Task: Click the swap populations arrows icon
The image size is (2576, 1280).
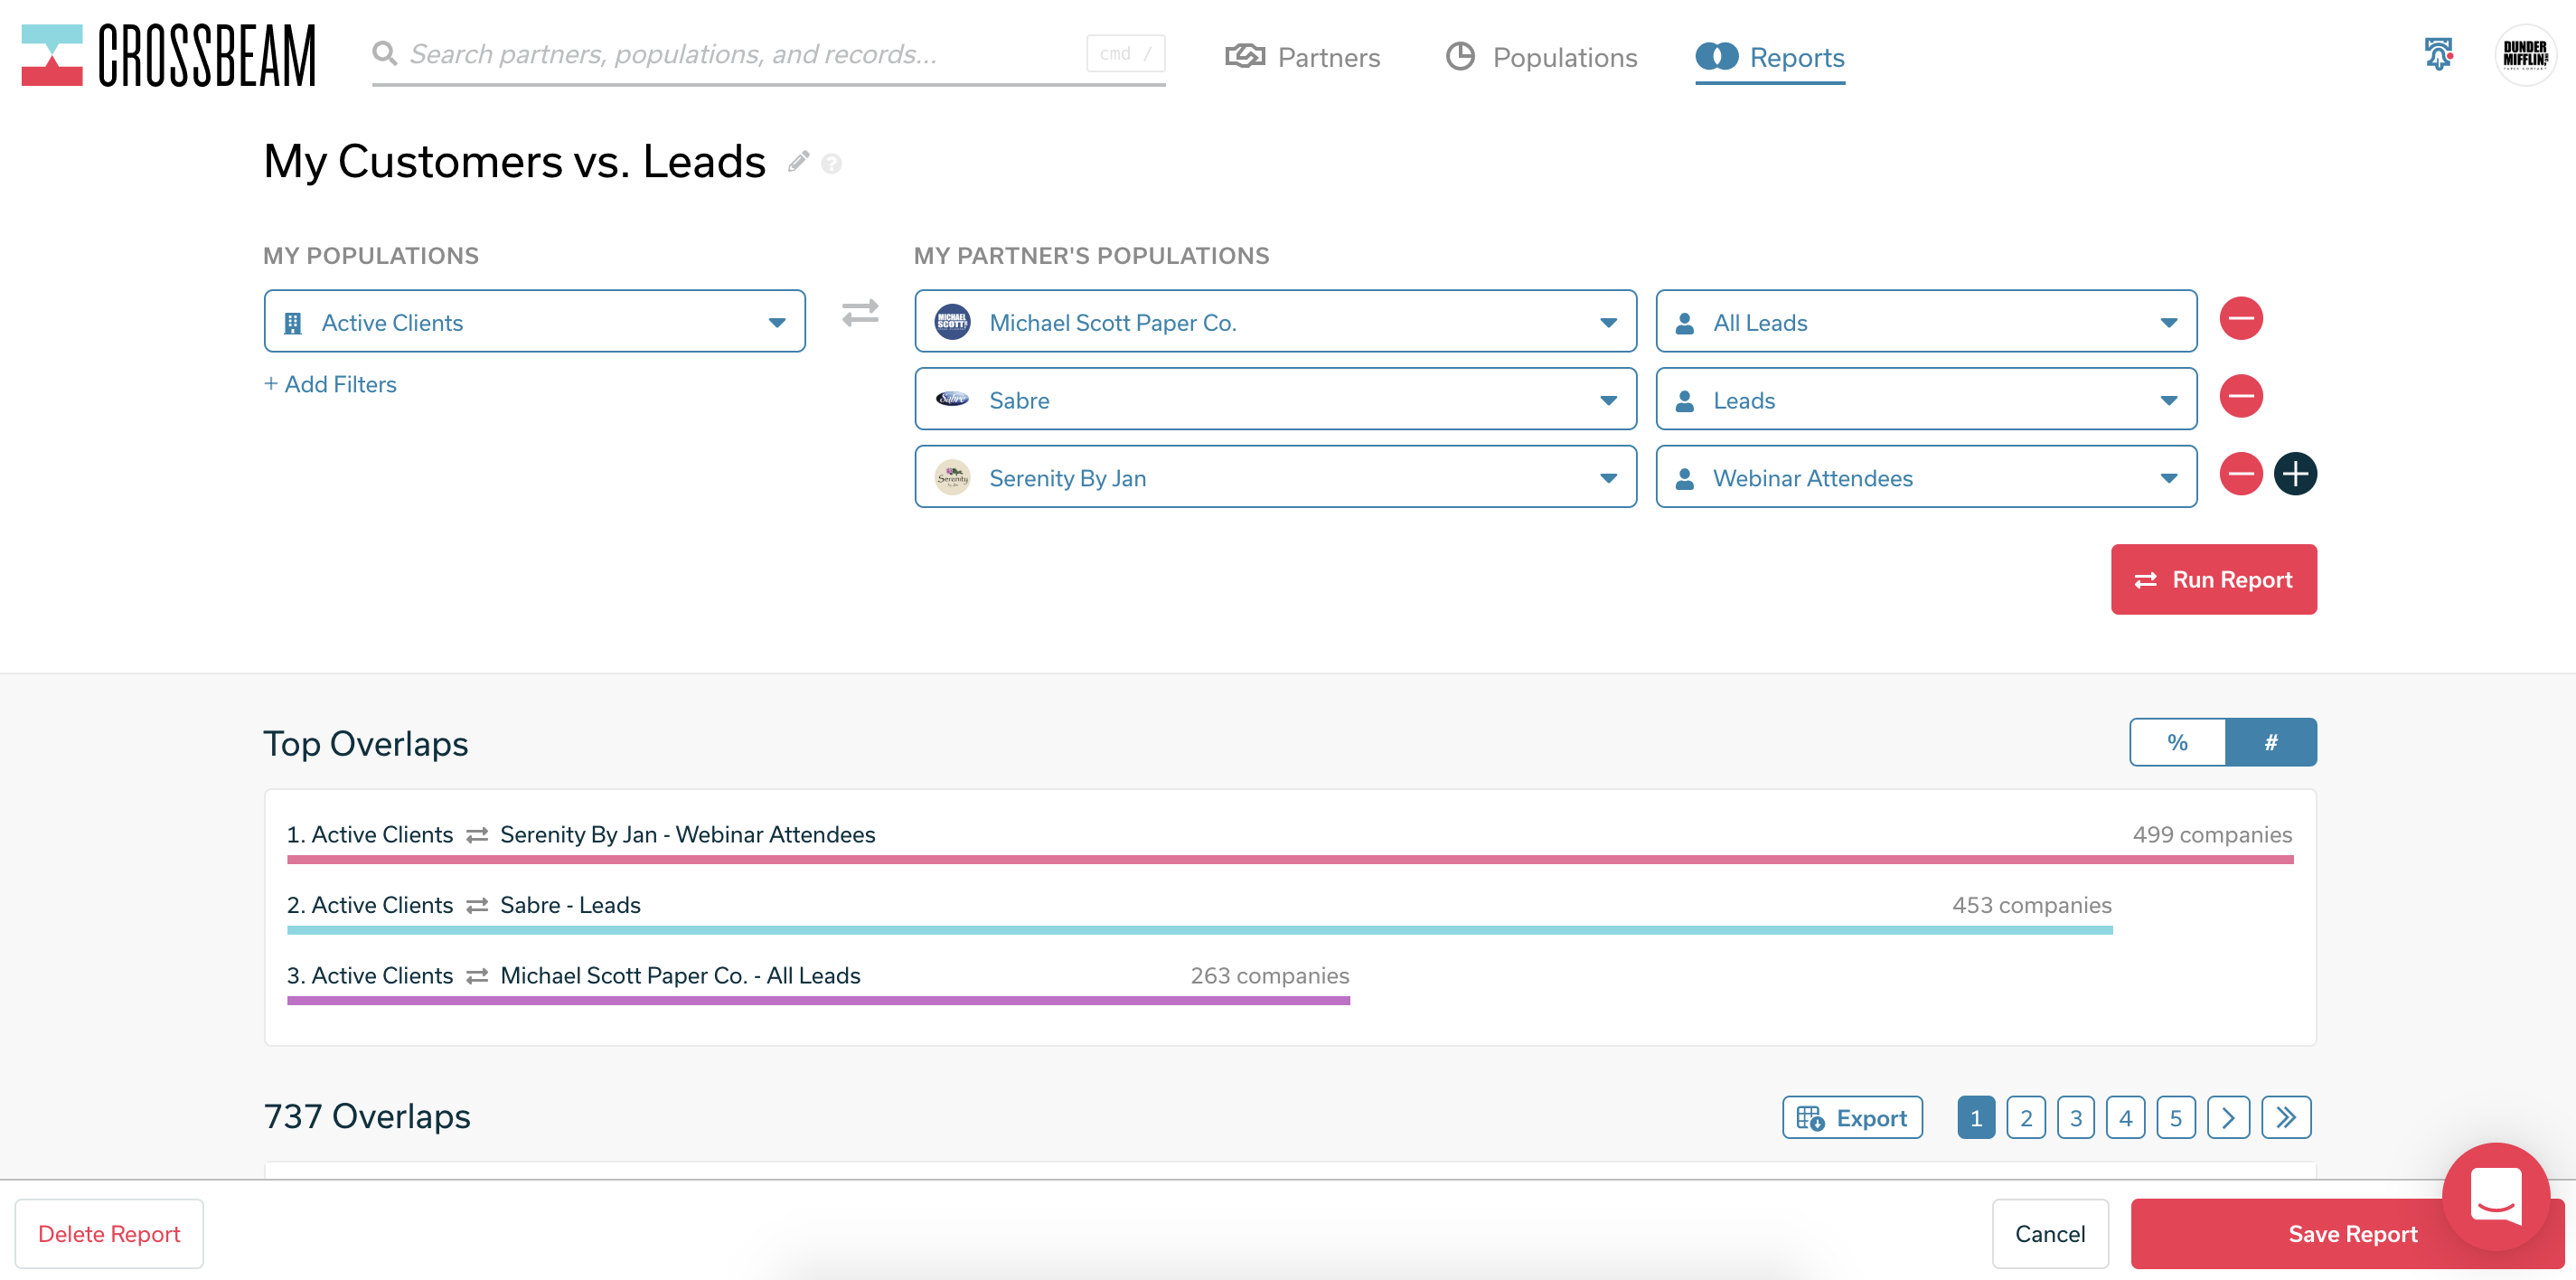Action: point(860,313)
